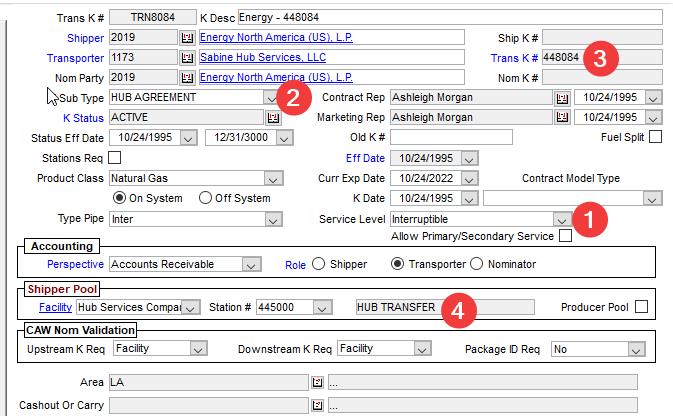Click the K Status lookup icon
673x416 pixels.
(x=271, y=117)
